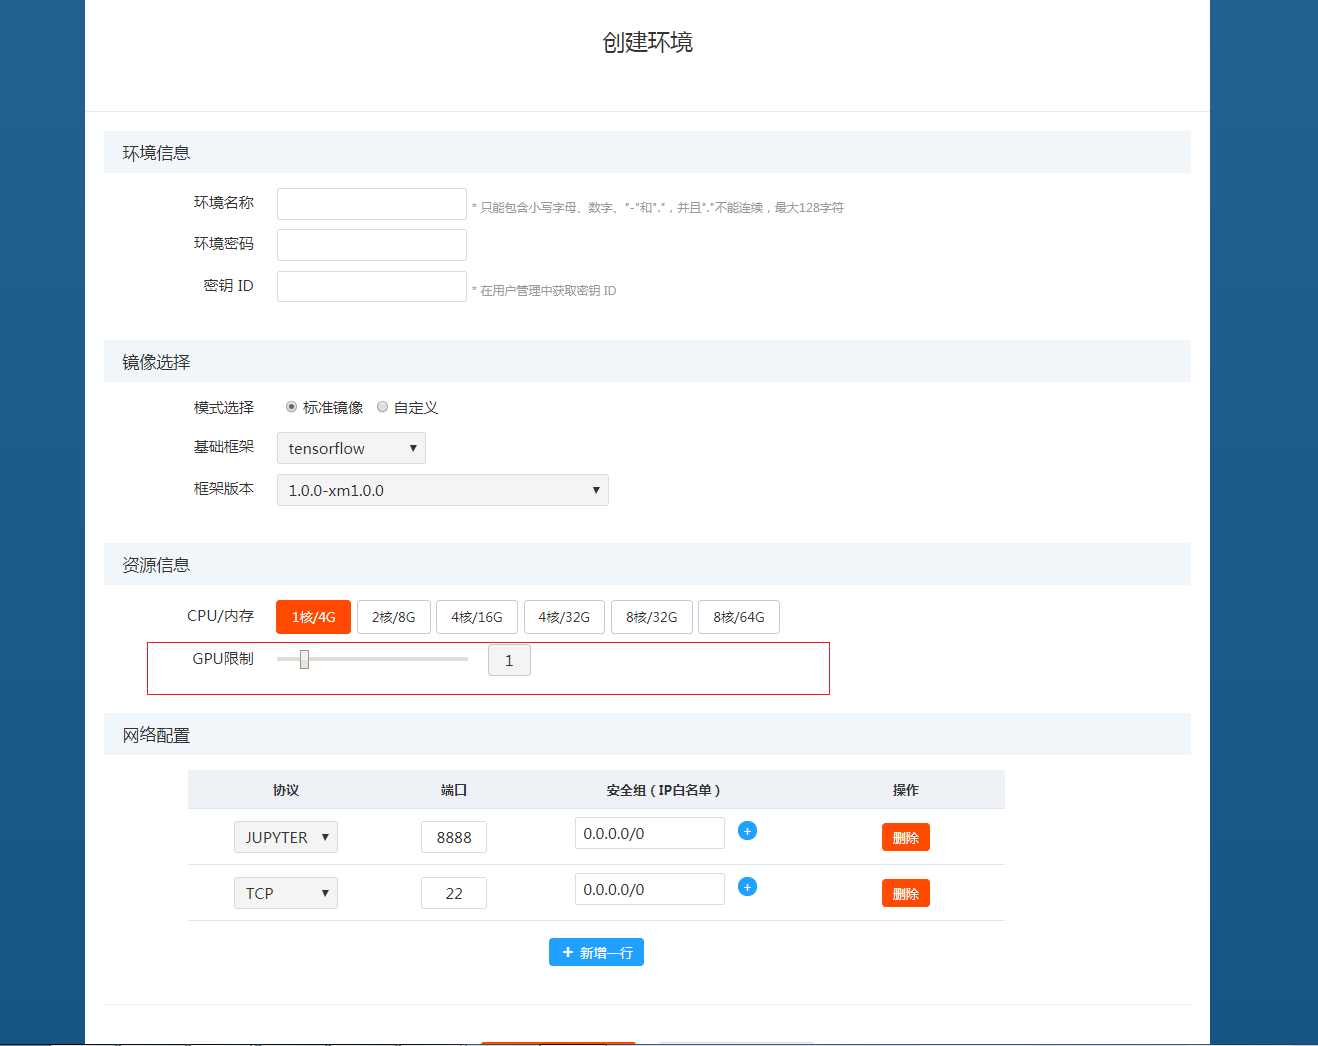
Task: Click the 环境信息 section heading
Action: point(156,153)
